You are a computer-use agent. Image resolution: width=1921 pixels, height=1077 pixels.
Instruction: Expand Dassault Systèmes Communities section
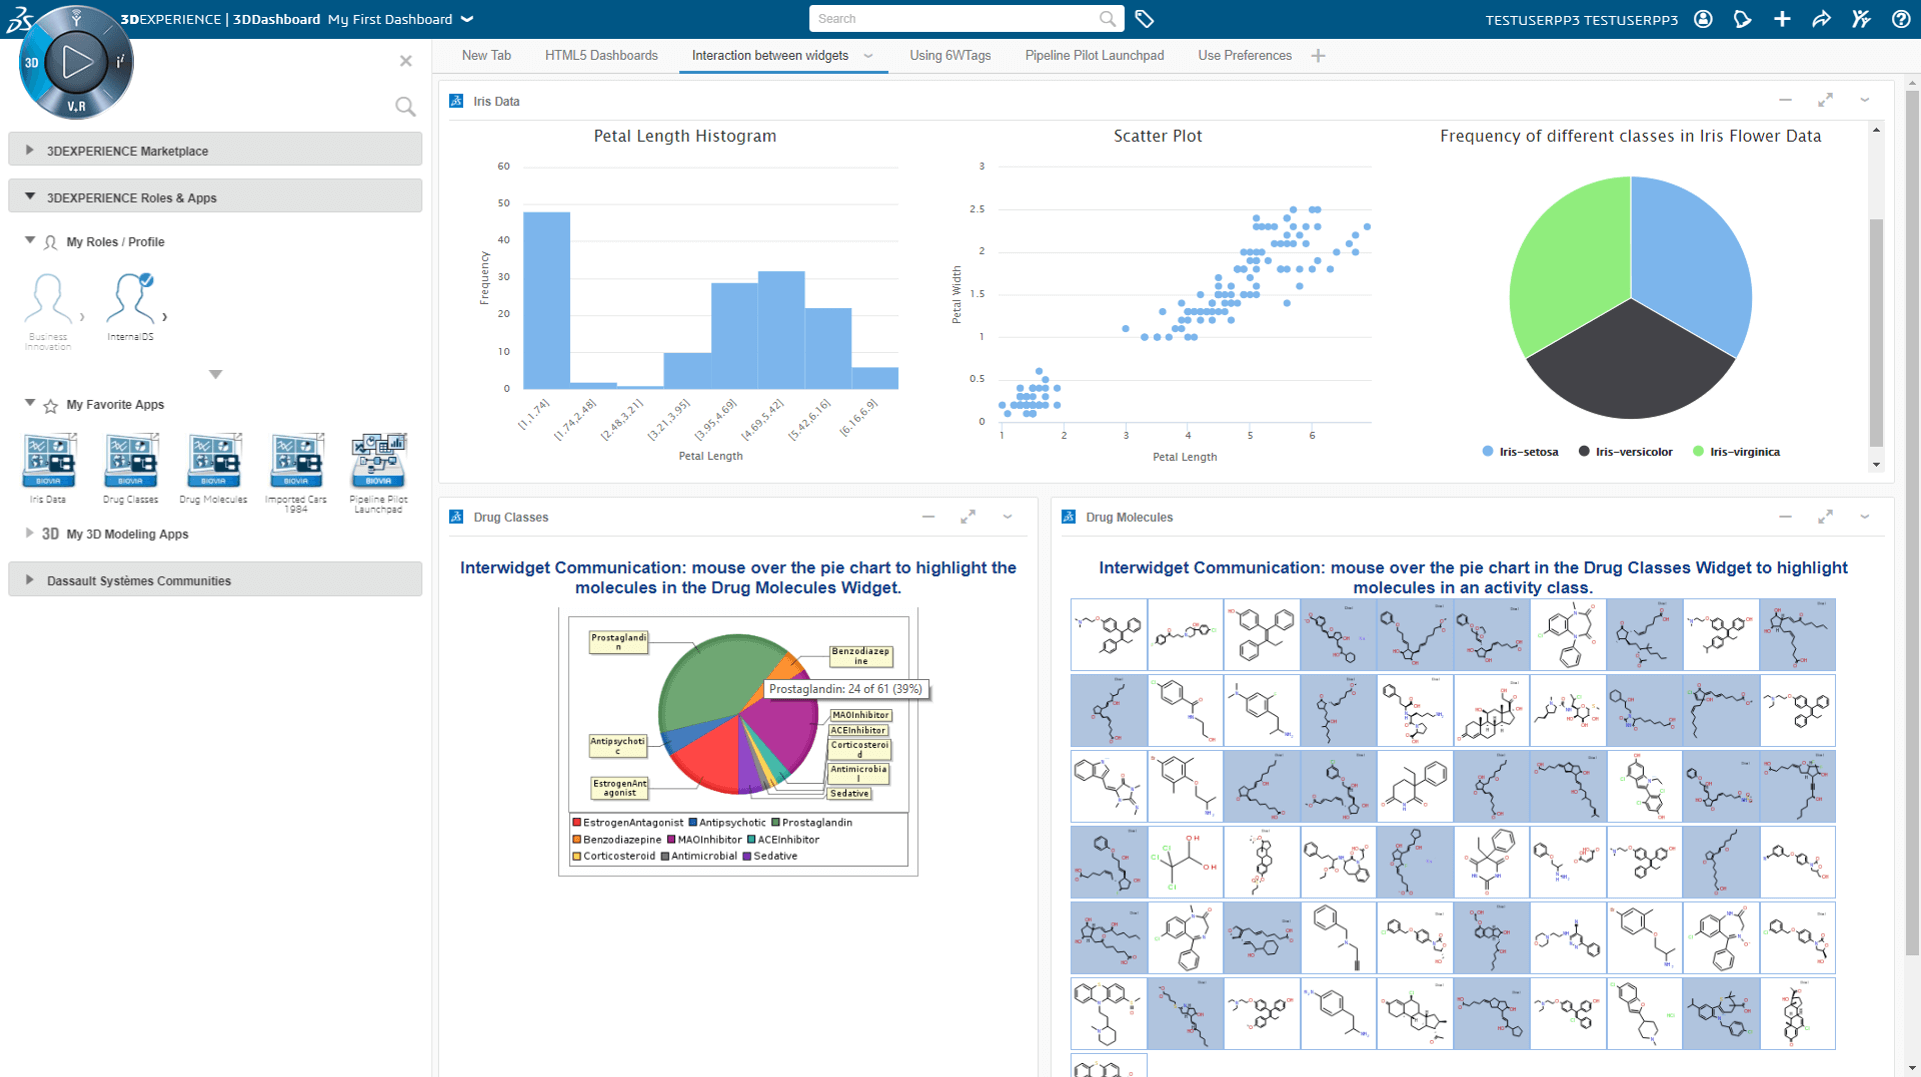[x=215, y=580]
